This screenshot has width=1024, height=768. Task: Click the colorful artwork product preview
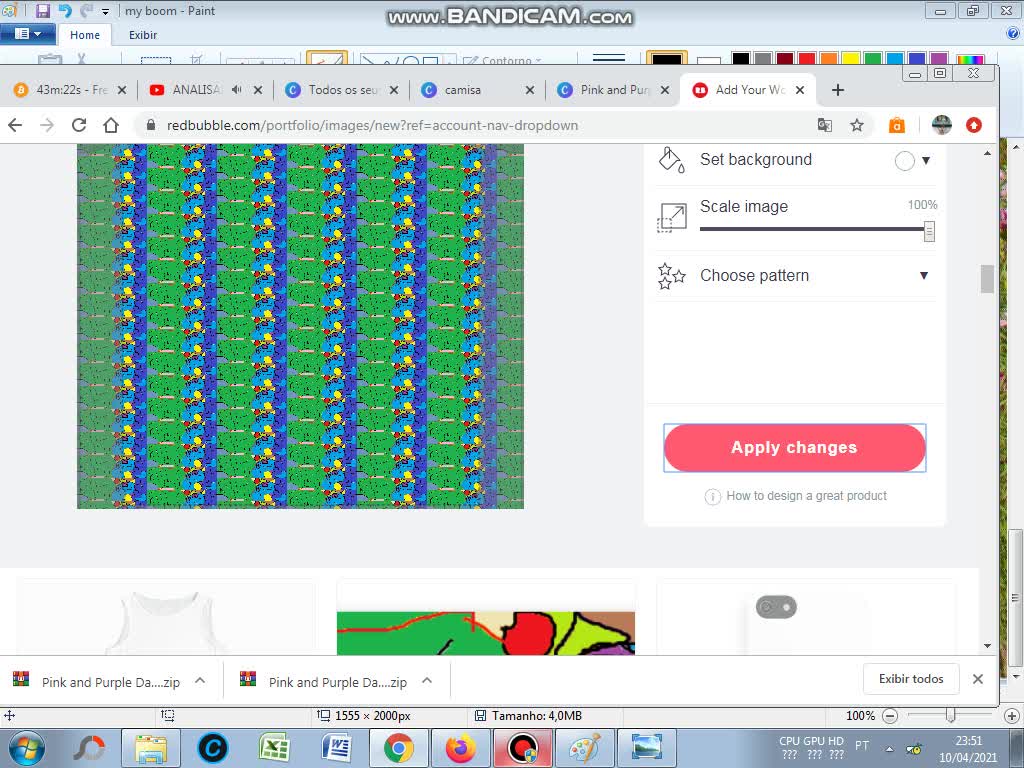[486, 633]
